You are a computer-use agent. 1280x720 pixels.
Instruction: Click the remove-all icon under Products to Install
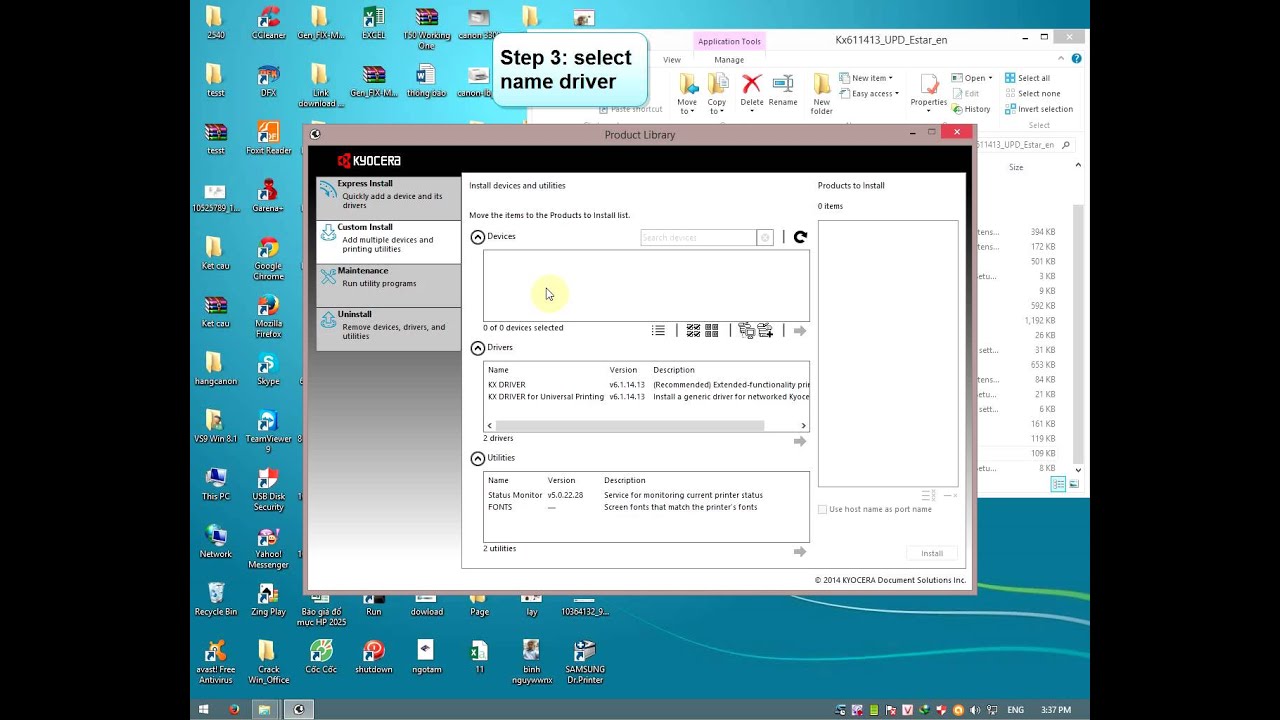[928, 495]
